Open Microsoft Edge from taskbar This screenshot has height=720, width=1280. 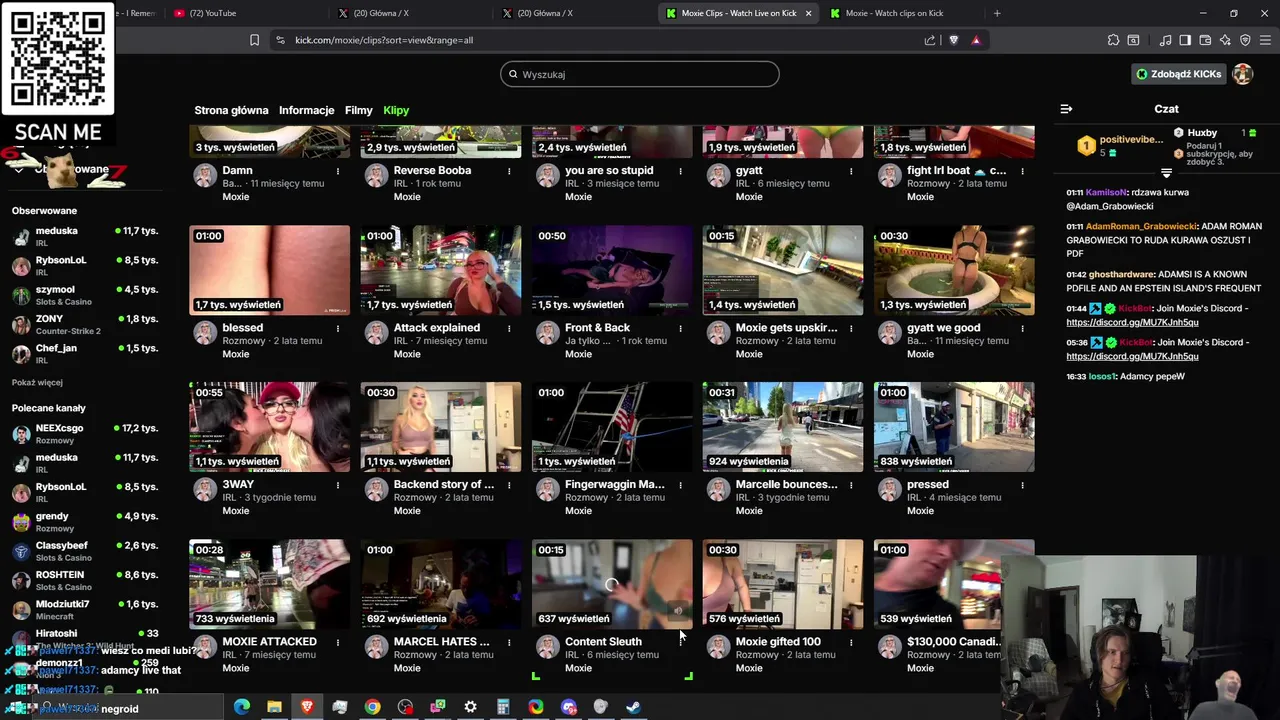[x=242, y=707]
